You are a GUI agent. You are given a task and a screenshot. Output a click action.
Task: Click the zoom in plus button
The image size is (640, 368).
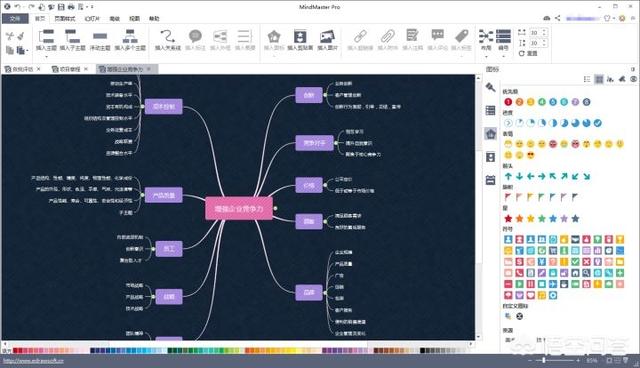pyautogui.click(x=578, y=360)
